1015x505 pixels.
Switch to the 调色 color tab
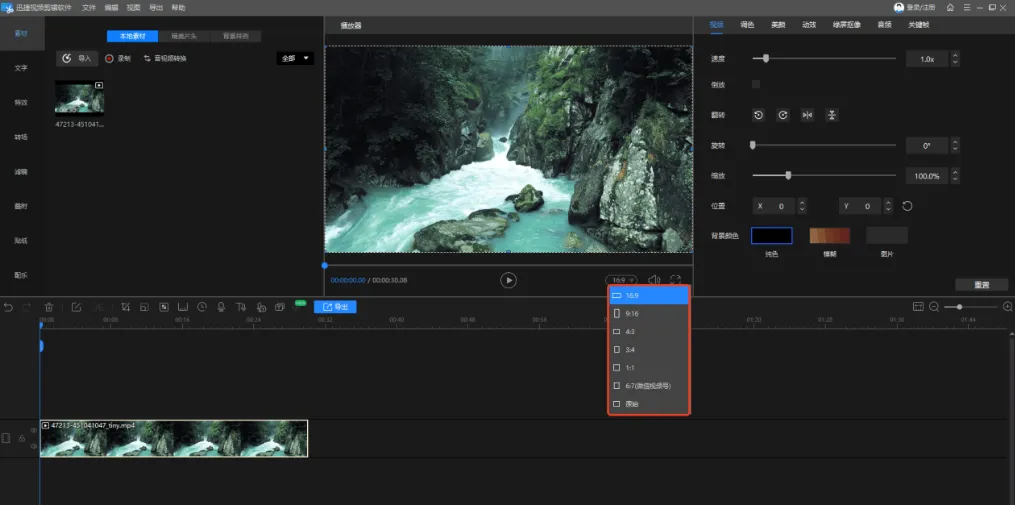747,24
